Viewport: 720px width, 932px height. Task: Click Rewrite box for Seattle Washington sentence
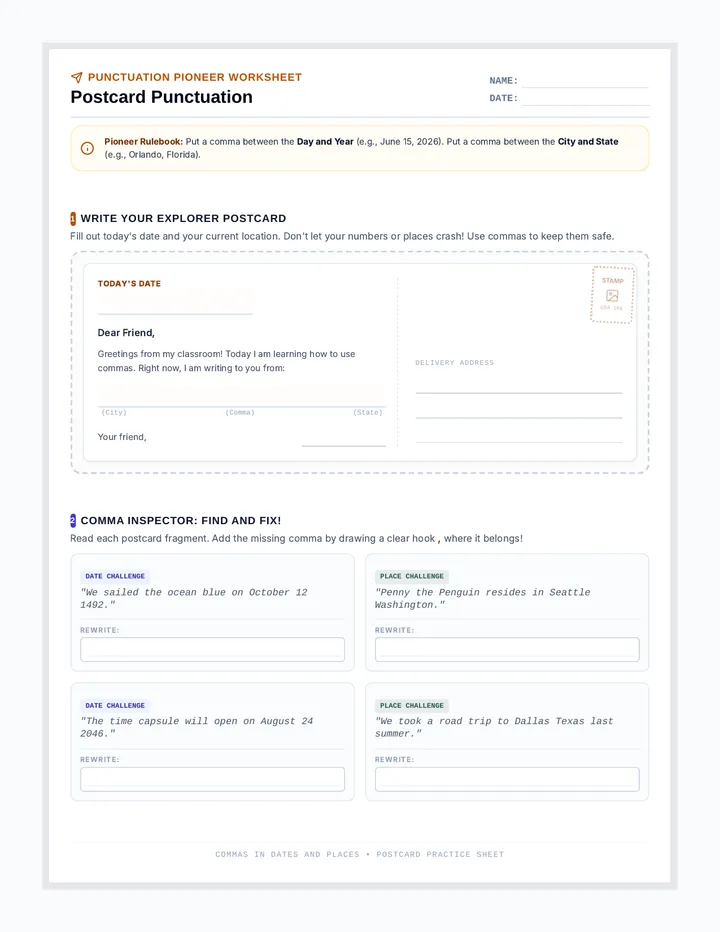point(507,650)
